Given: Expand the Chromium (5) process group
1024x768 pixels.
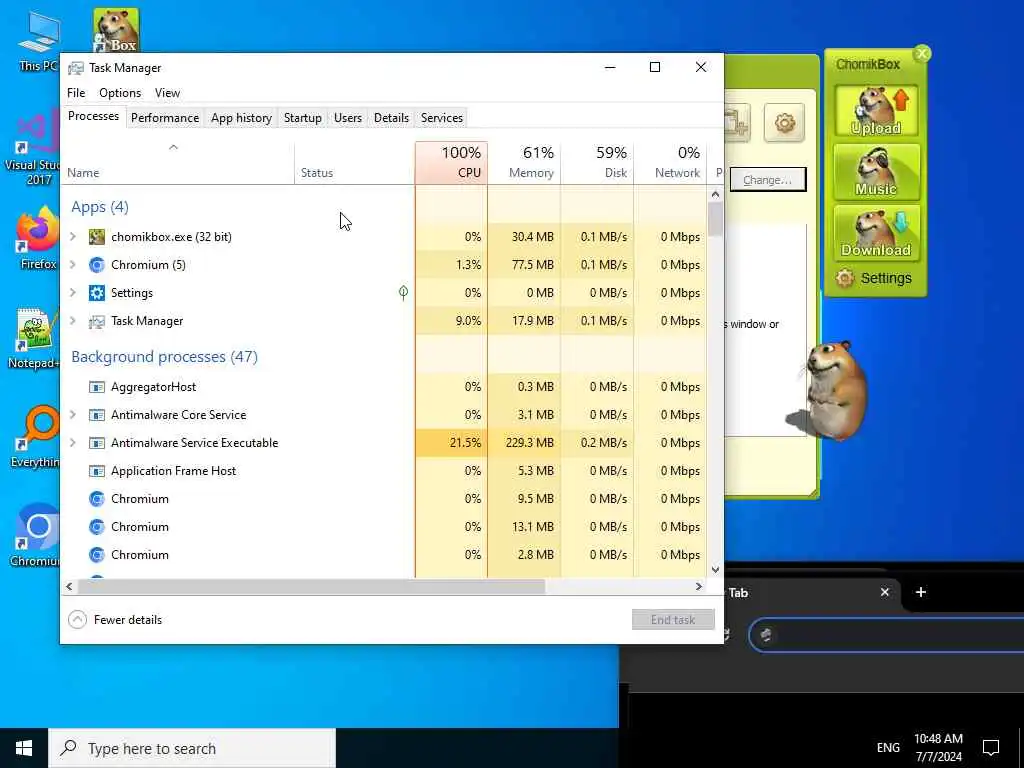Looking at the screenshot, I should pos(72,264).
